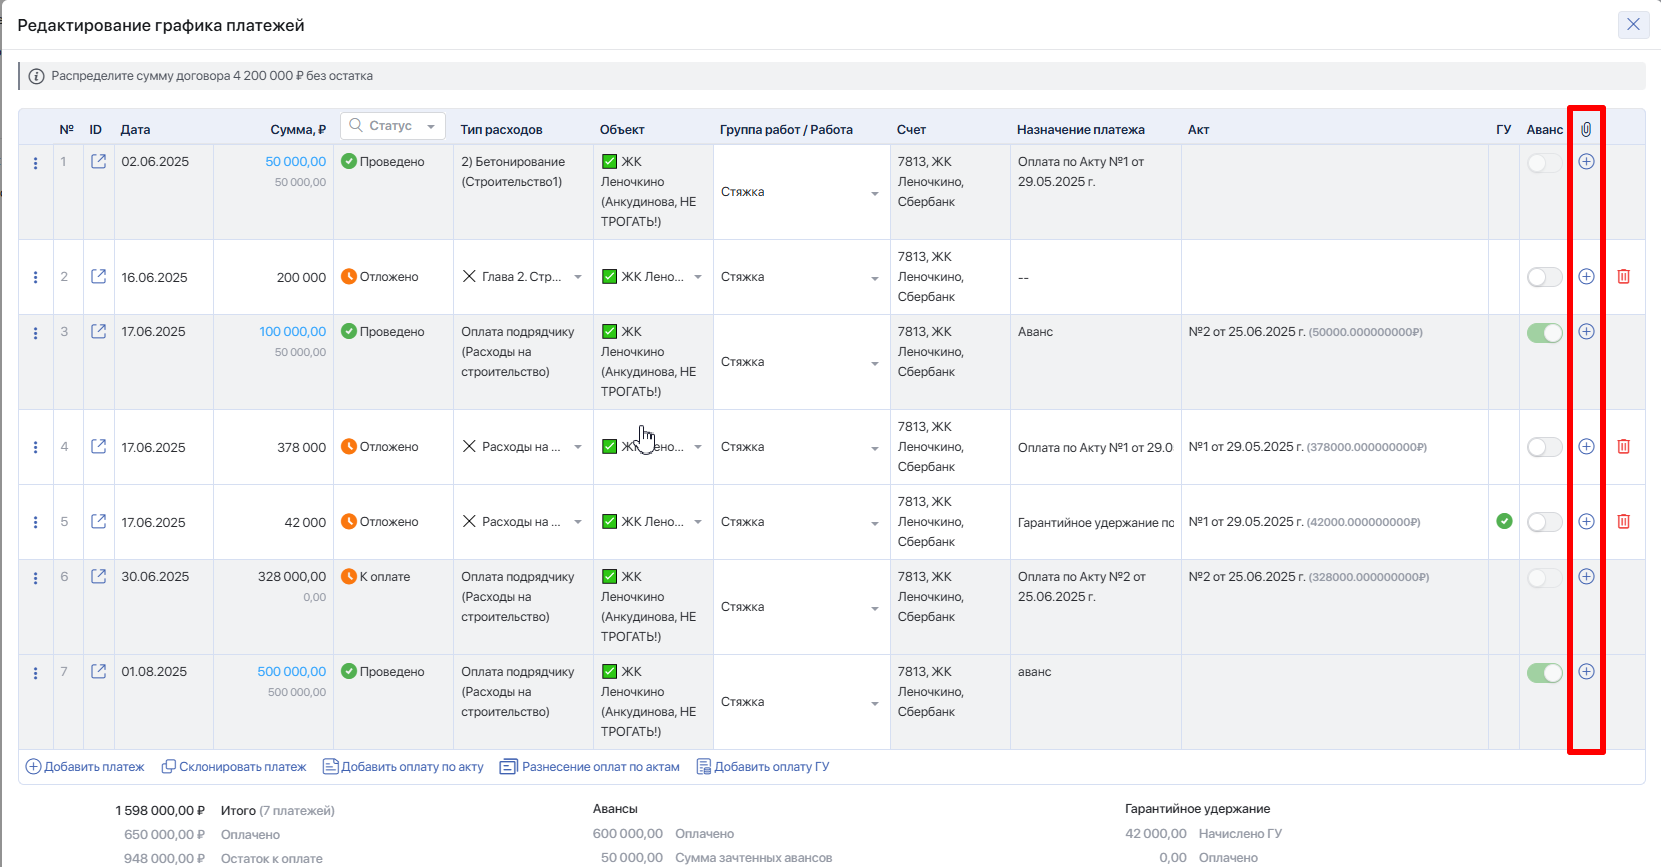Open payment ID link in row 1
This screenshot has height=867, width=1661.
98,161
